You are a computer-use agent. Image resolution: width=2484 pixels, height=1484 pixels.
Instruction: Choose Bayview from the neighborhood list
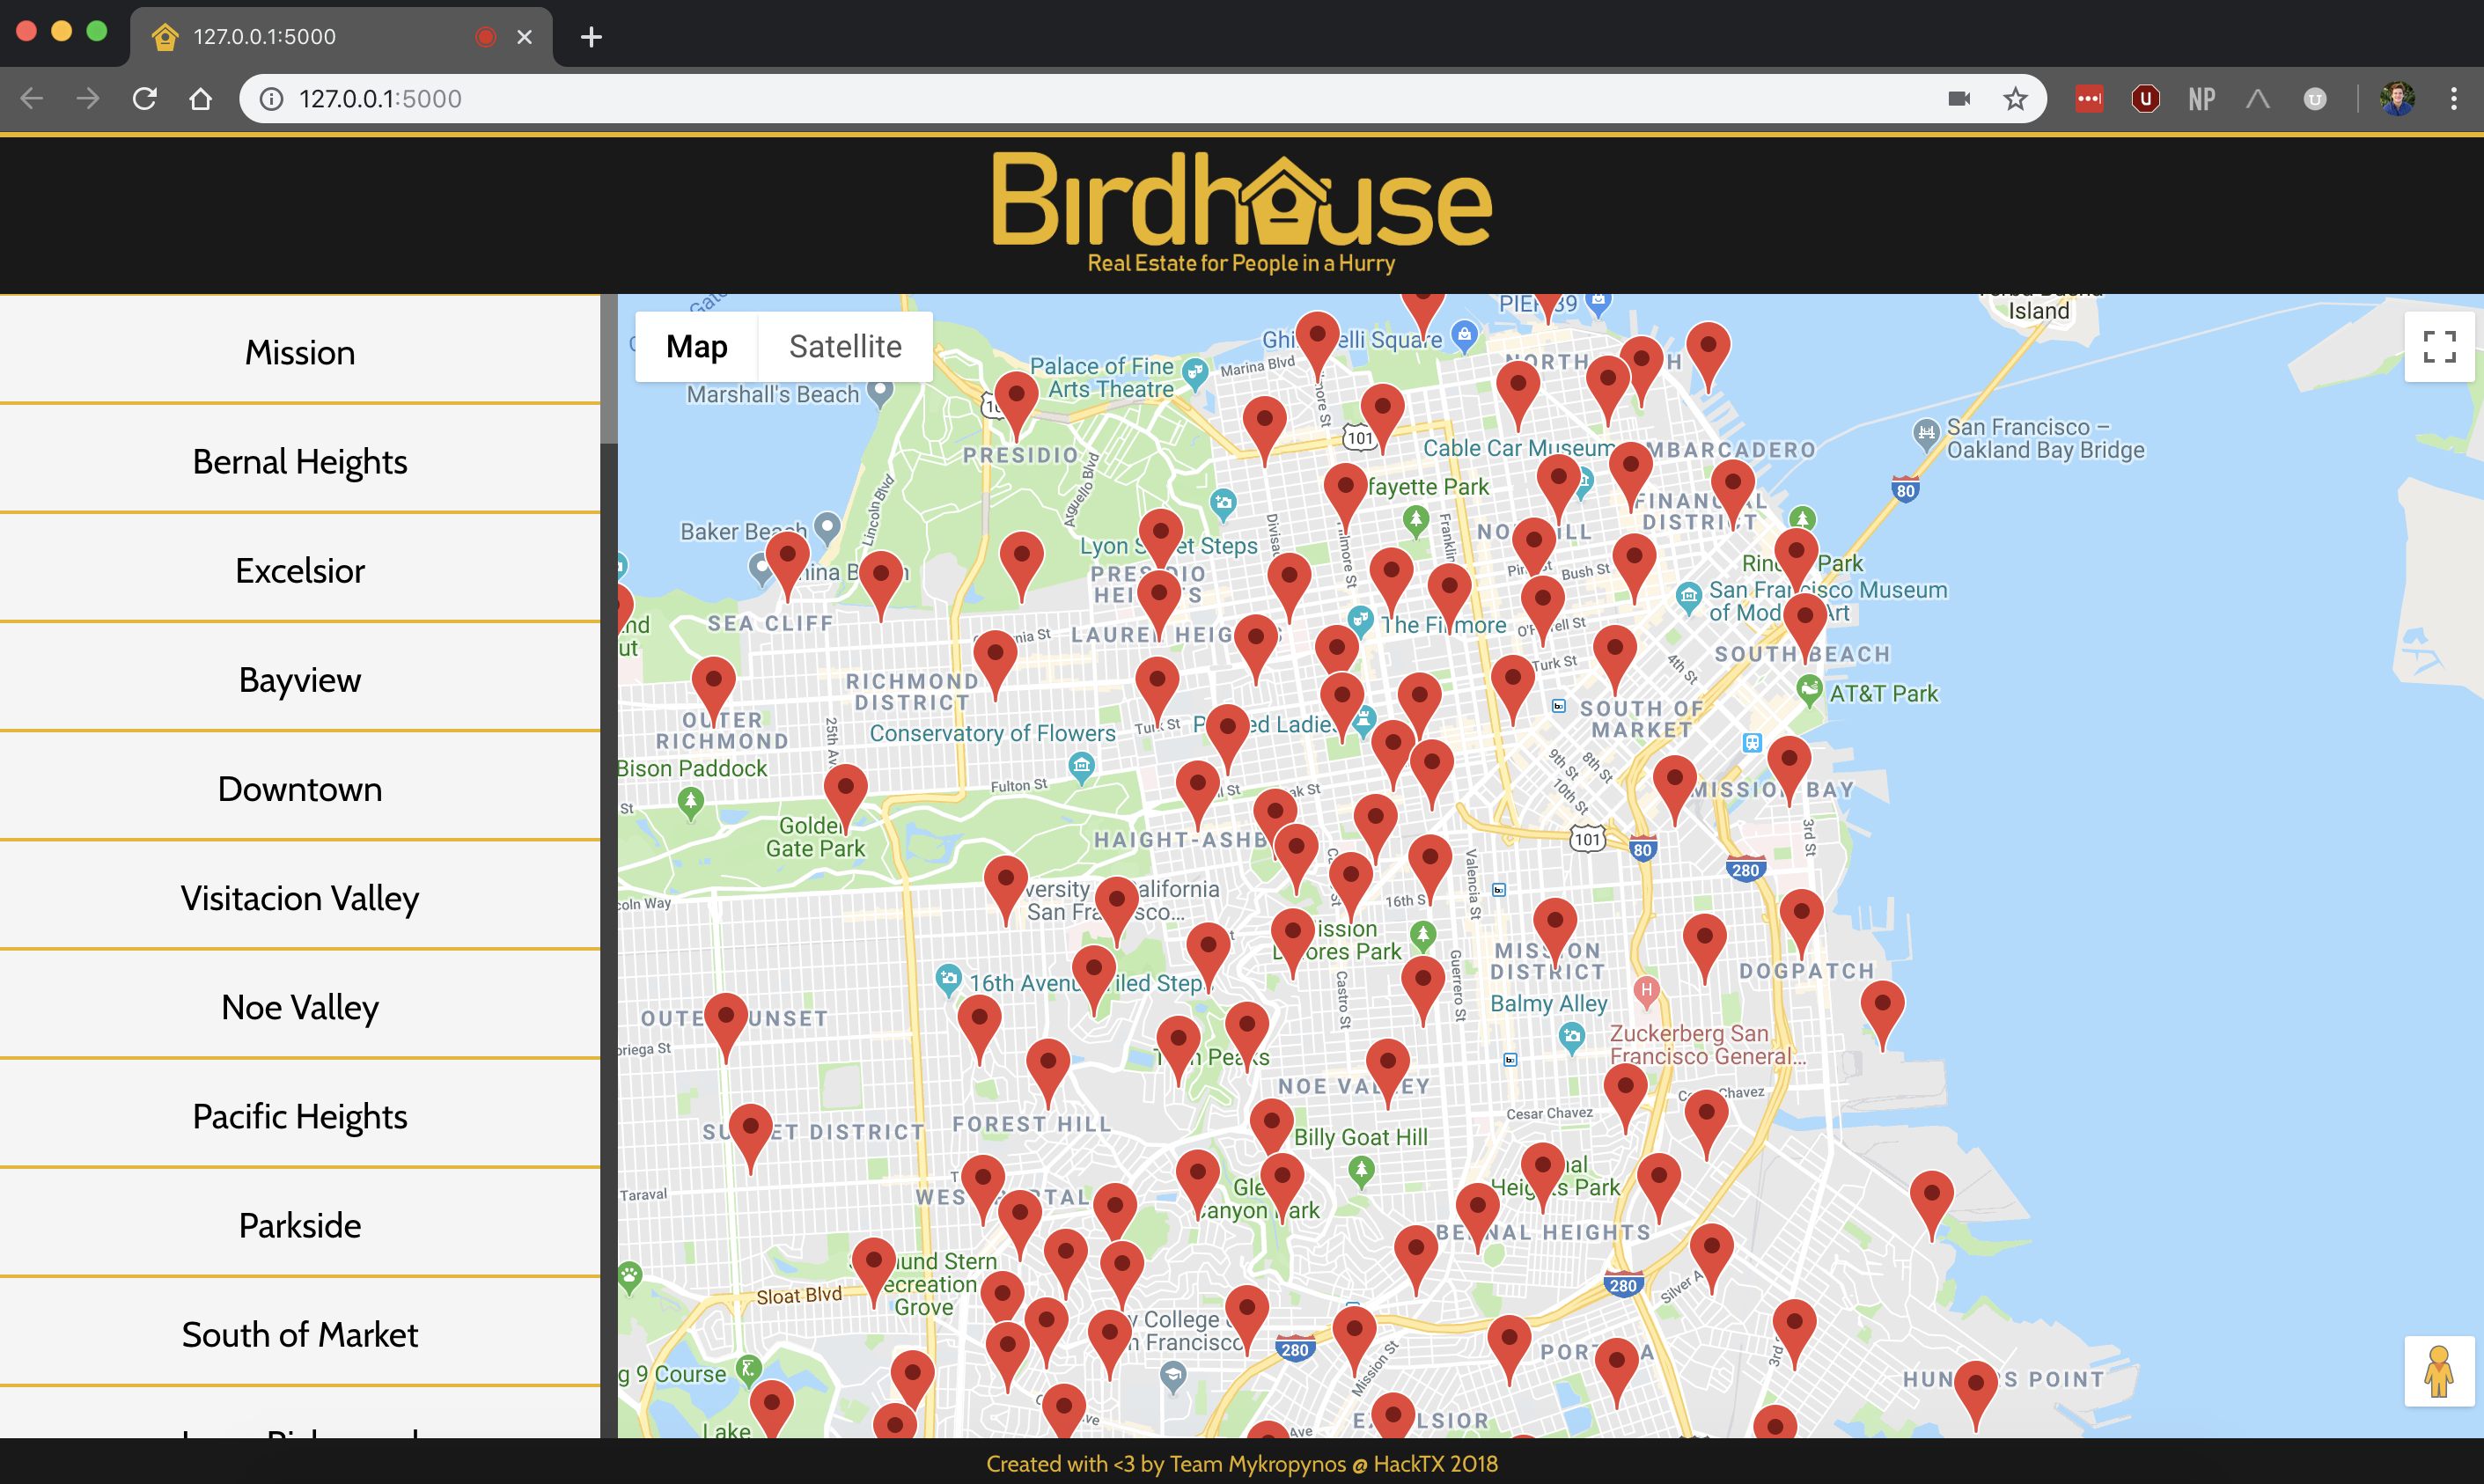point(300,679)
